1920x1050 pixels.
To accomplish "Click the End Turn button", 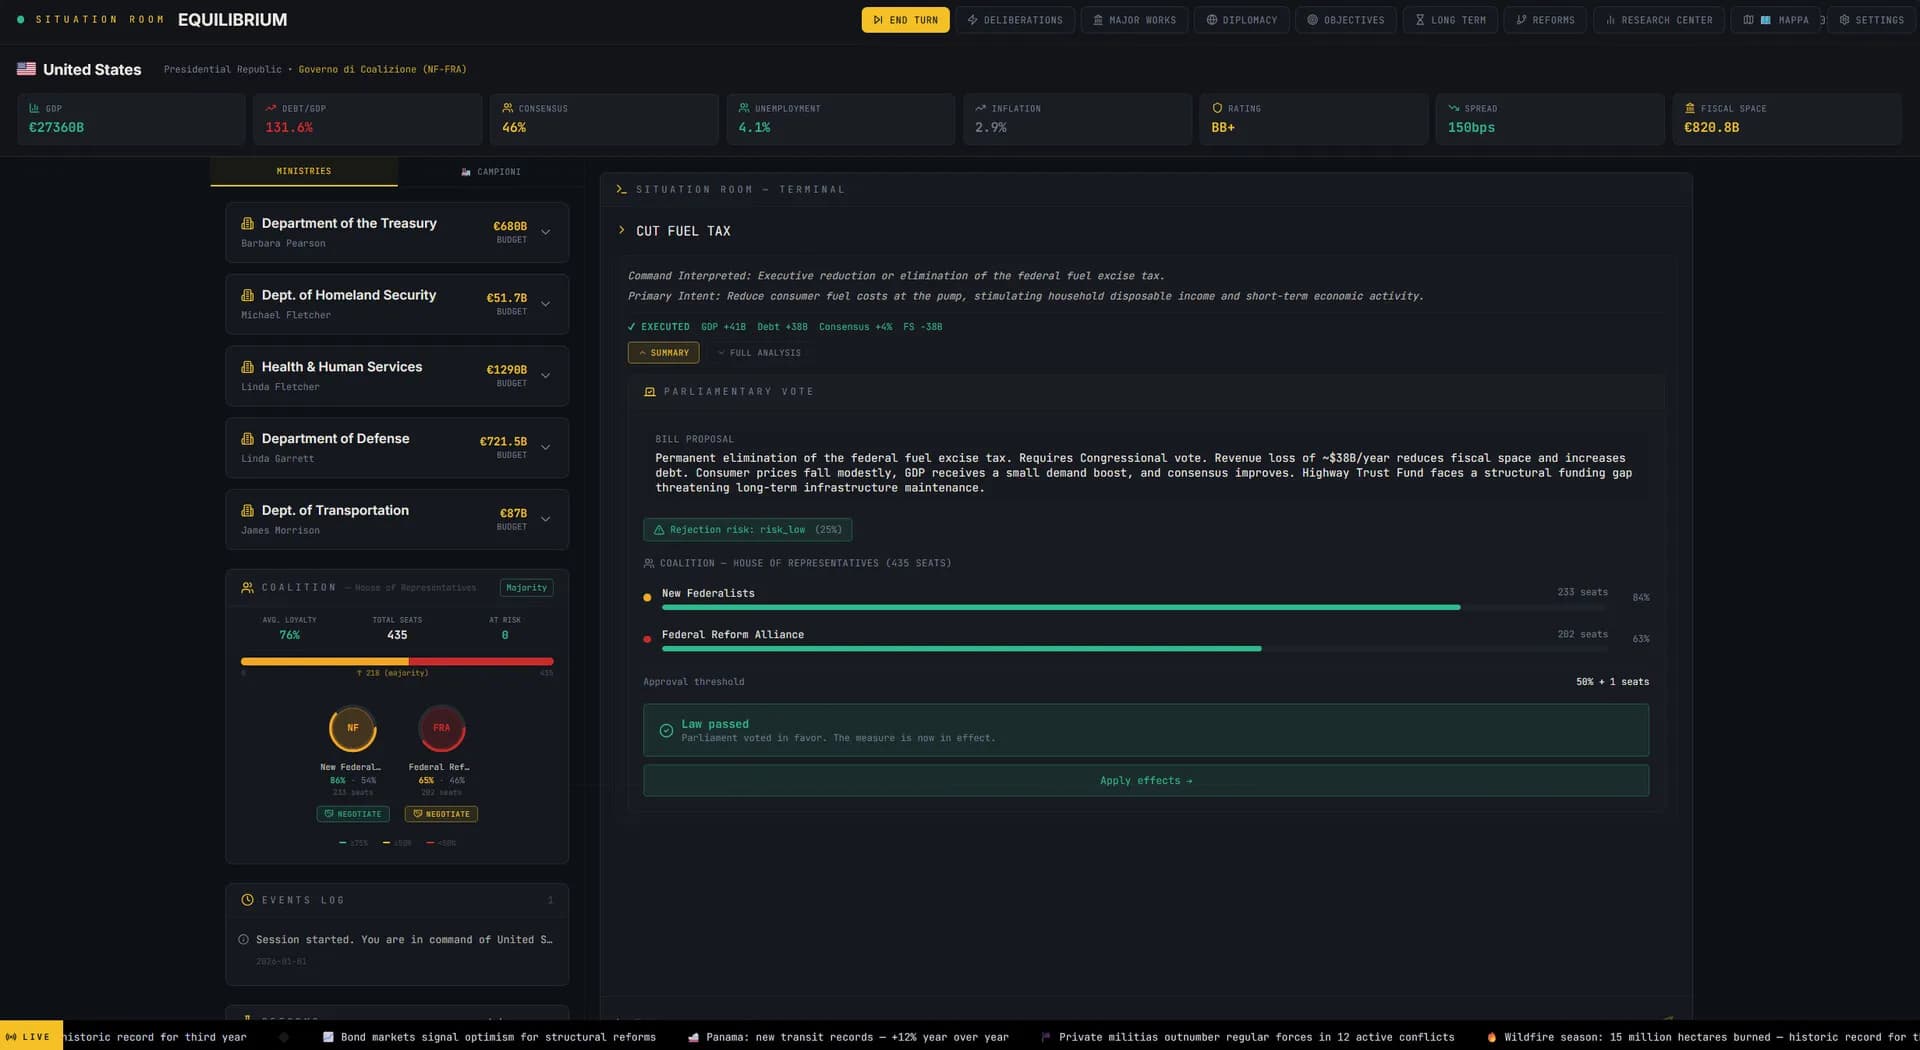I will (905, 20).
